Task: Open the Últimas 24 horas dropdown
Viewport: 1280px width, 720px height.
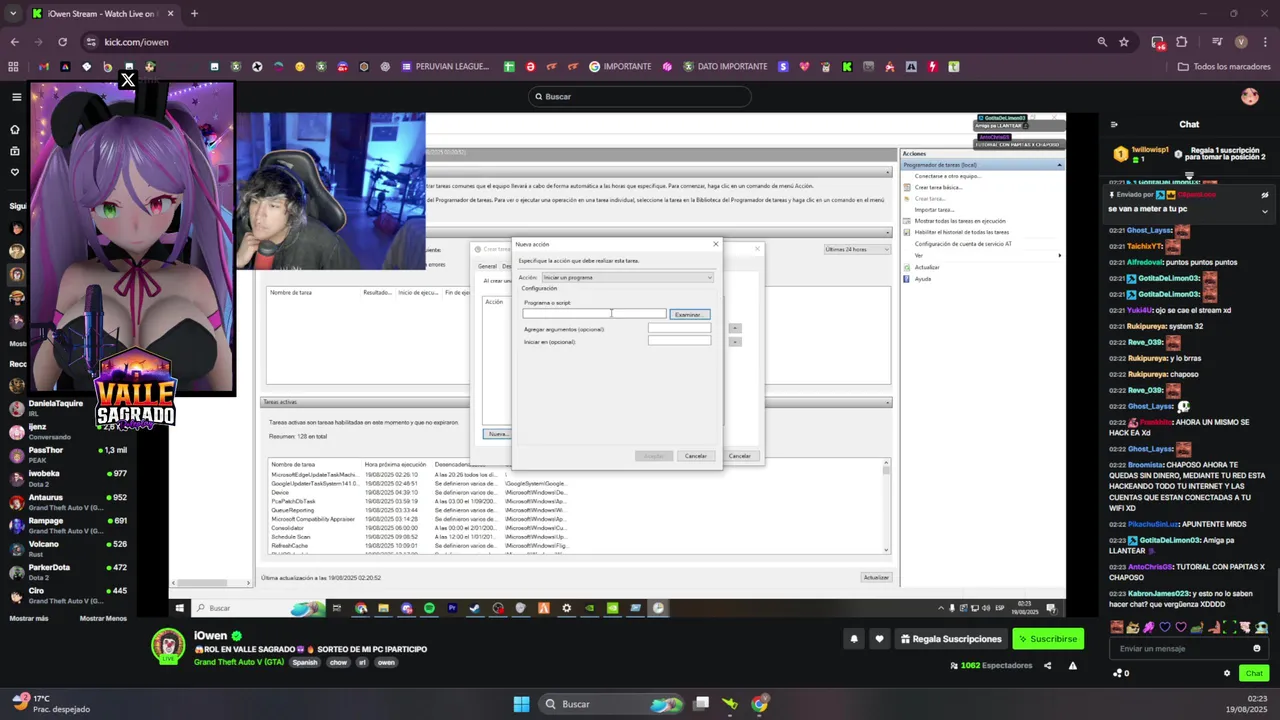Action: pyautogui.click(x=856, y=249)
